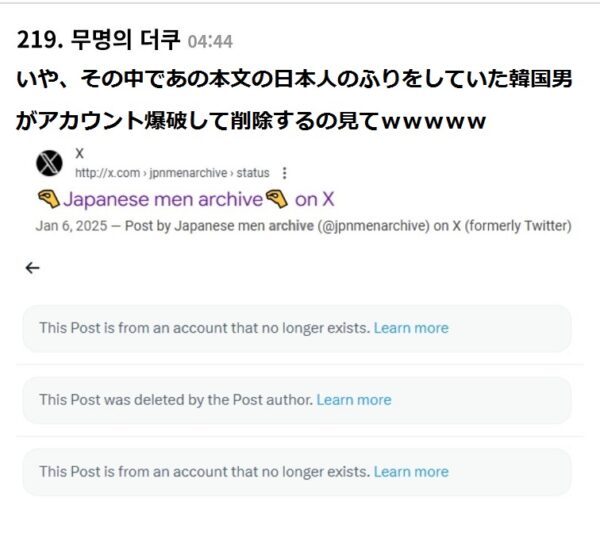Select the bottommost "account that no longer exists" notice box
This screenshot has height=540, width=600.
[296, 472]
